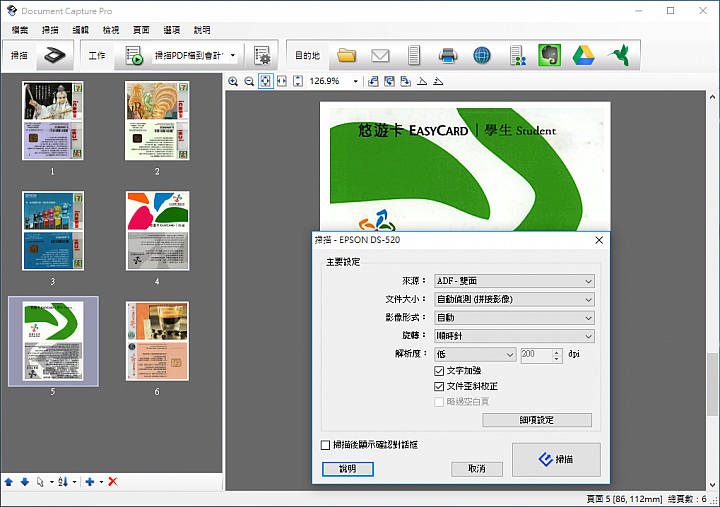Click the preview scrollbar up arrow

click(712, 97)
